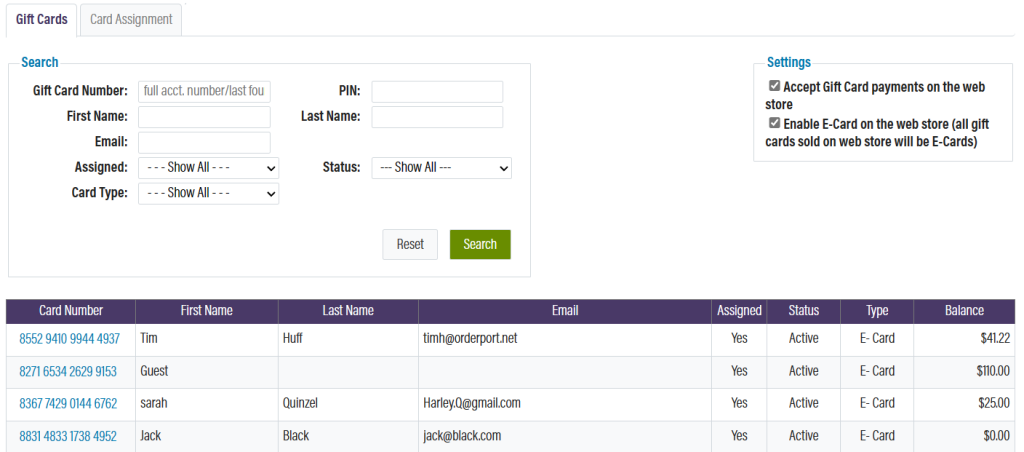Expand the Card Type dropdown

tap(208, 193)
